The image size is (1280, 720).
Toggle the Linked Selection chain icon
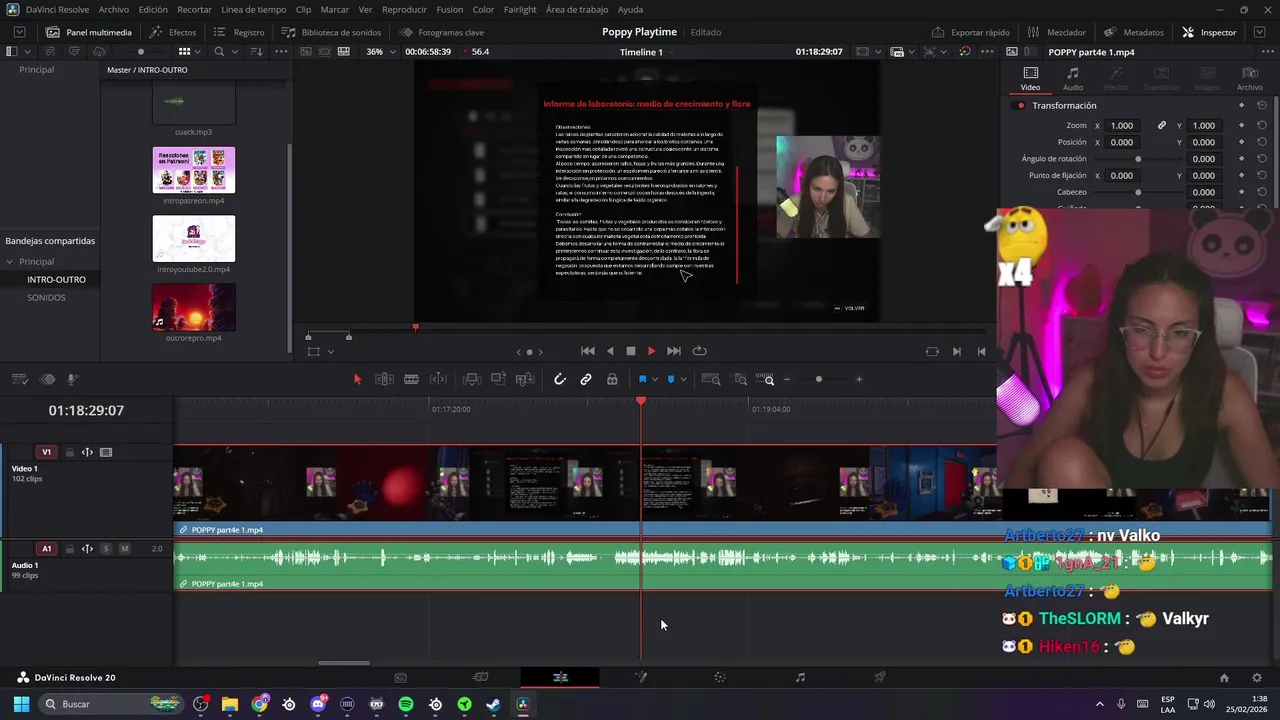click(x=586, y=379)
